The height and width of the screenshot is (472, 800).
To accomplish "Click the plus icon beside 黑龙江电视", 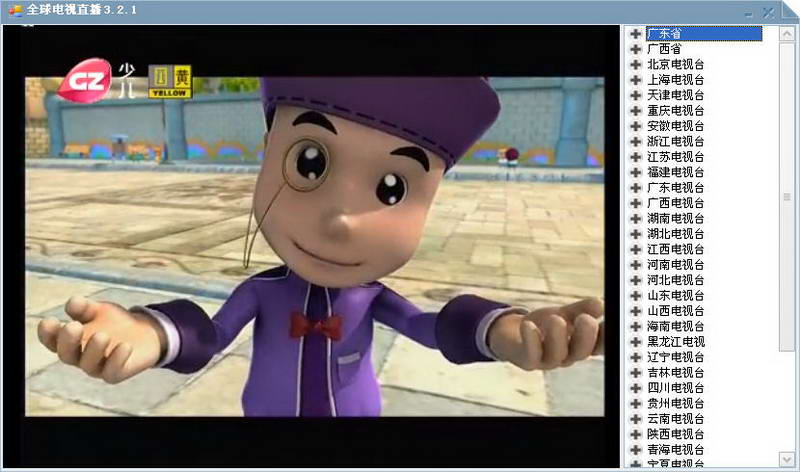I will (x=636, y=342).
